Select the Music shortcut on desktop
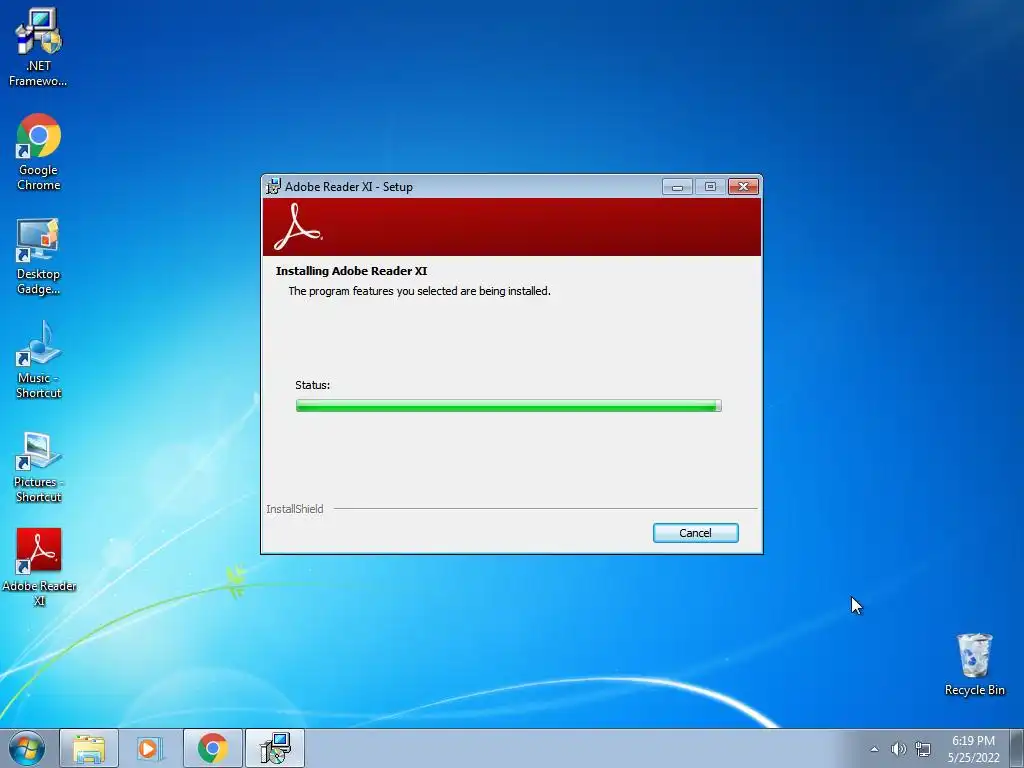This screenshot has height=768, width=1024. click(x=39, y=359)
